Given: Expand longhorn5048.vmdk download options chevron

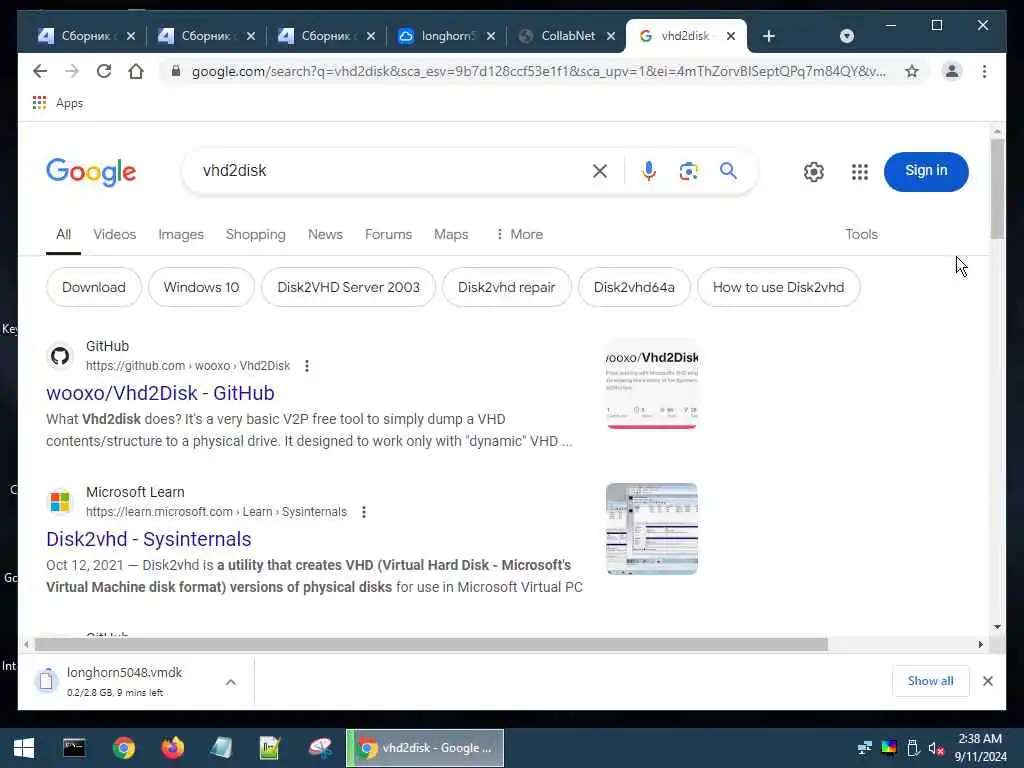Looking at the screenshot, I should point(231,682).
